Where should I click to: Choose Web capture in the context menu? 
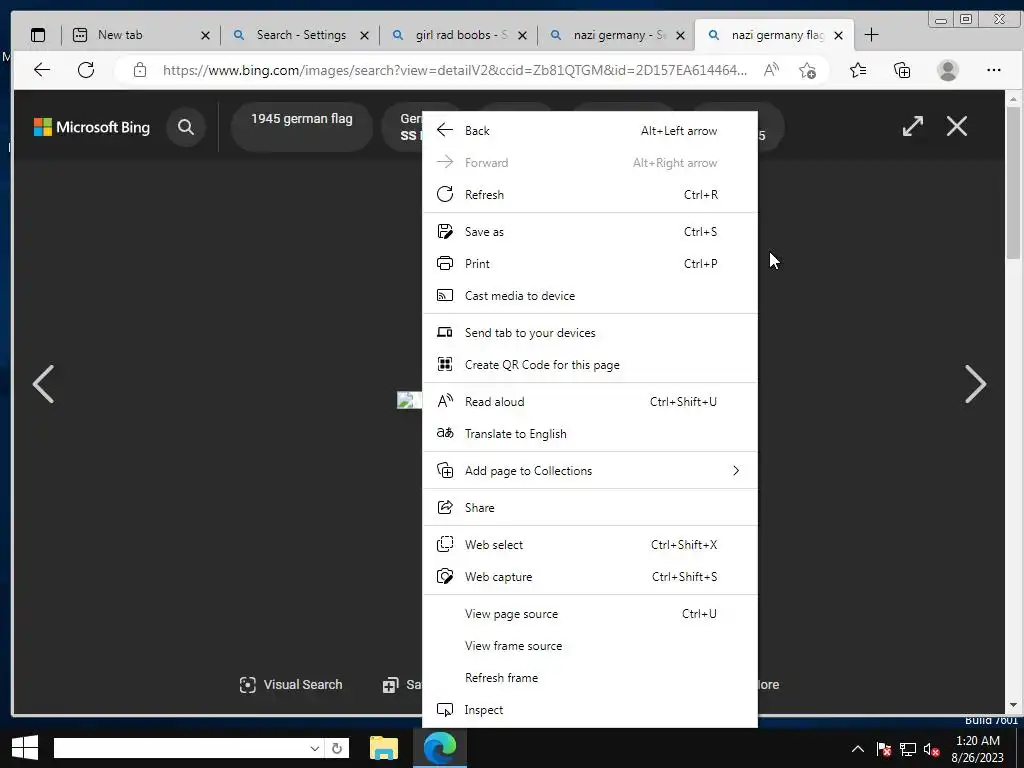[590, 577]
